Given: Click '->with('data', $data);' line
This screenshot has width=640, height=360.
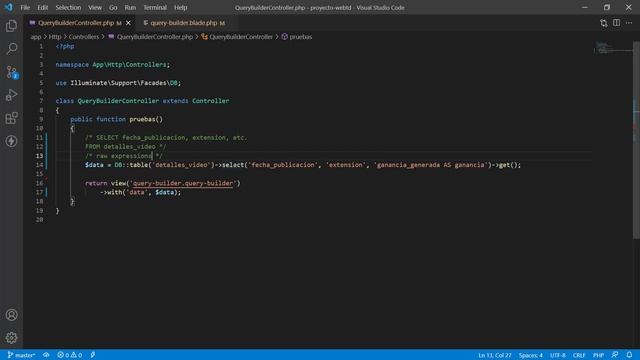Looking at the screenshot, I should [x=140, y=192].
